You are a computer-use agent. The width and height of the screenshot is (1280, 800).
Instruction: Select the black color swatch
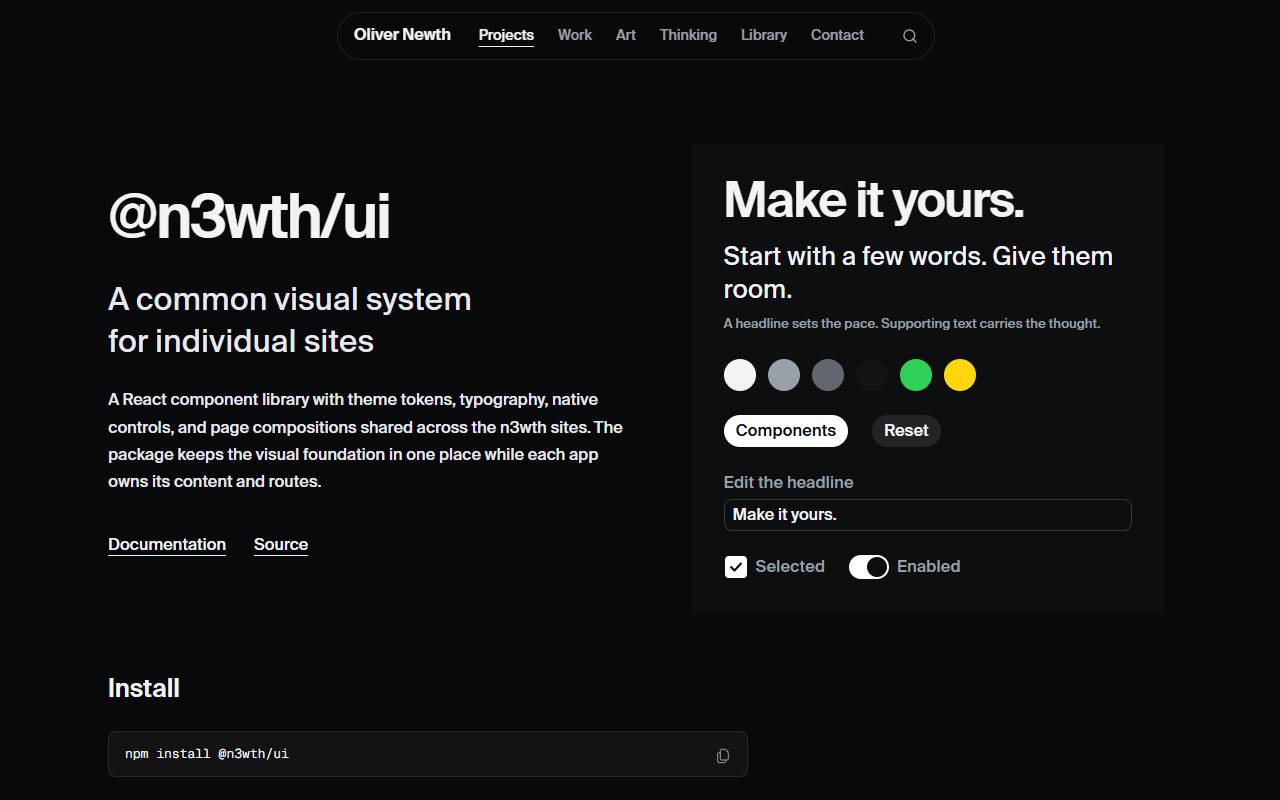pyautogui.click(x=872, y=375)
